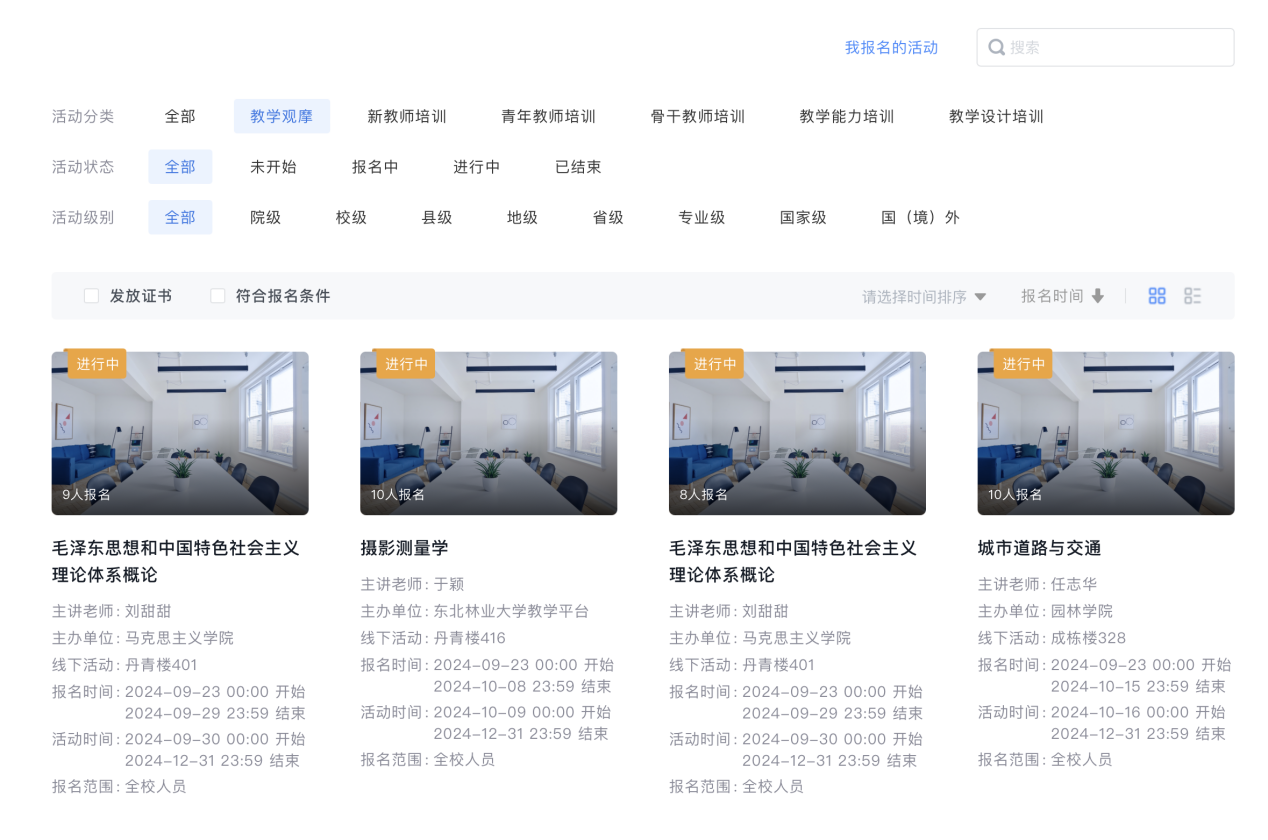Filter by 国家级 activity level
Image resolution: width=1268 pixels, height=840 pixels.
[x=803, y=217]
